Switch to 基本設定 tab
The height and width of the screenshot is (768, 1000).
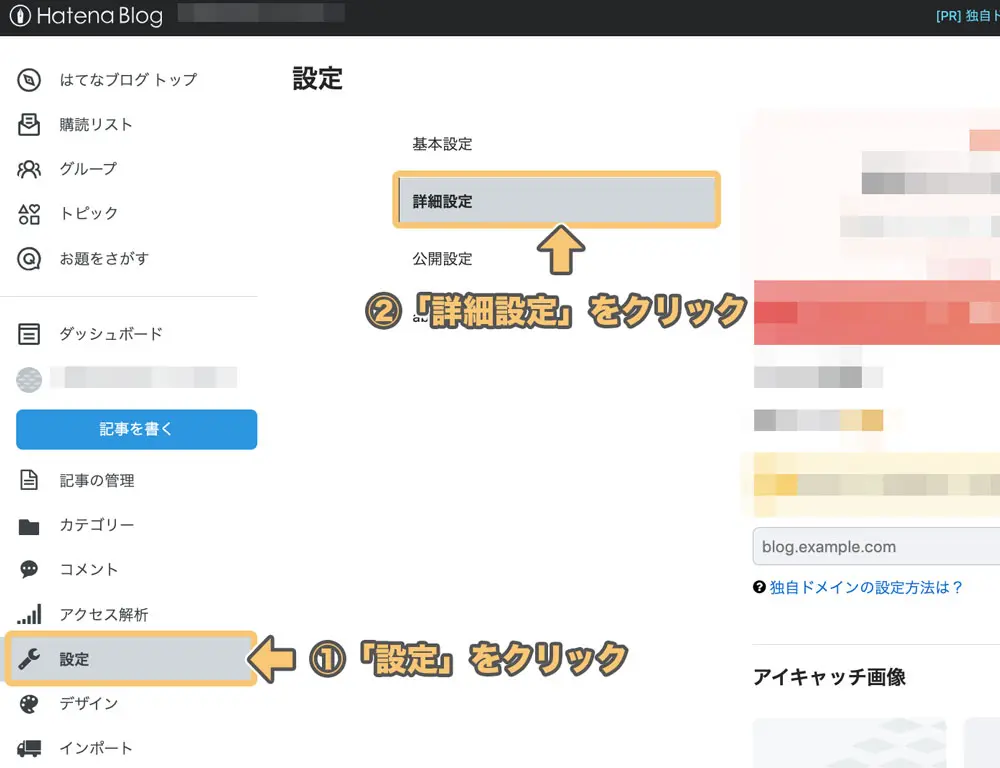tap(442, 144)
